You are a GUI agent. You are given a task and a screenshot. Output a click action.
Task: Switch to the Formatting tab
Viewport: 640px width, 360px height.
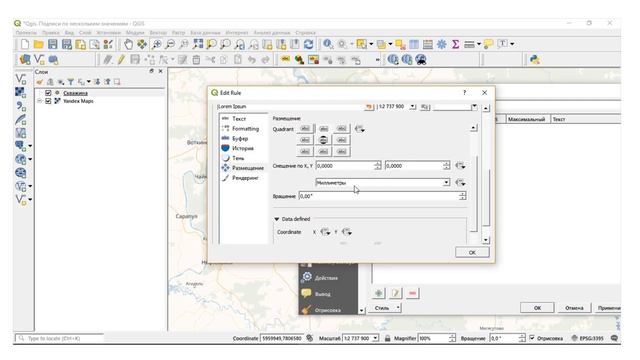click(245, 129)
